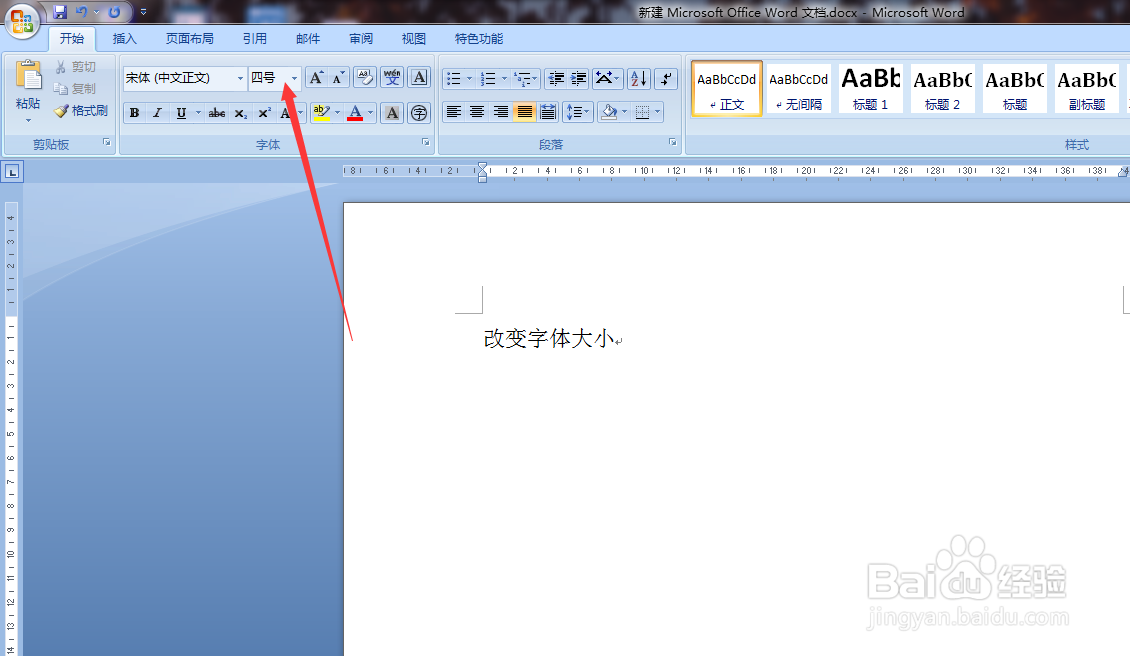Screen dimensions: 1130x656
Task: Switch to the 页面布局 ribbon tab
Action: [189, 38]
